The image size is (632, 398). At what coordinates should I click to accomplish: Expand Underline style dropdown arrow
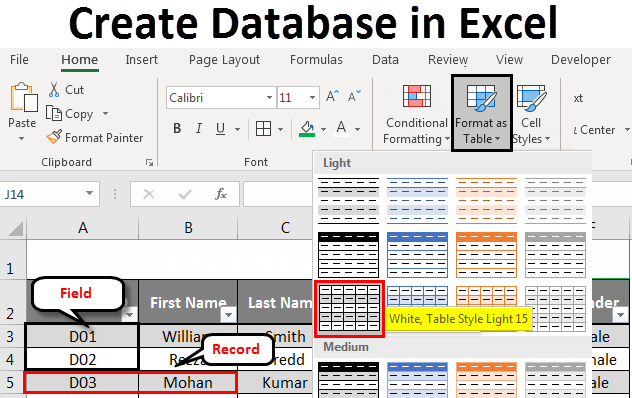[237, 129]
